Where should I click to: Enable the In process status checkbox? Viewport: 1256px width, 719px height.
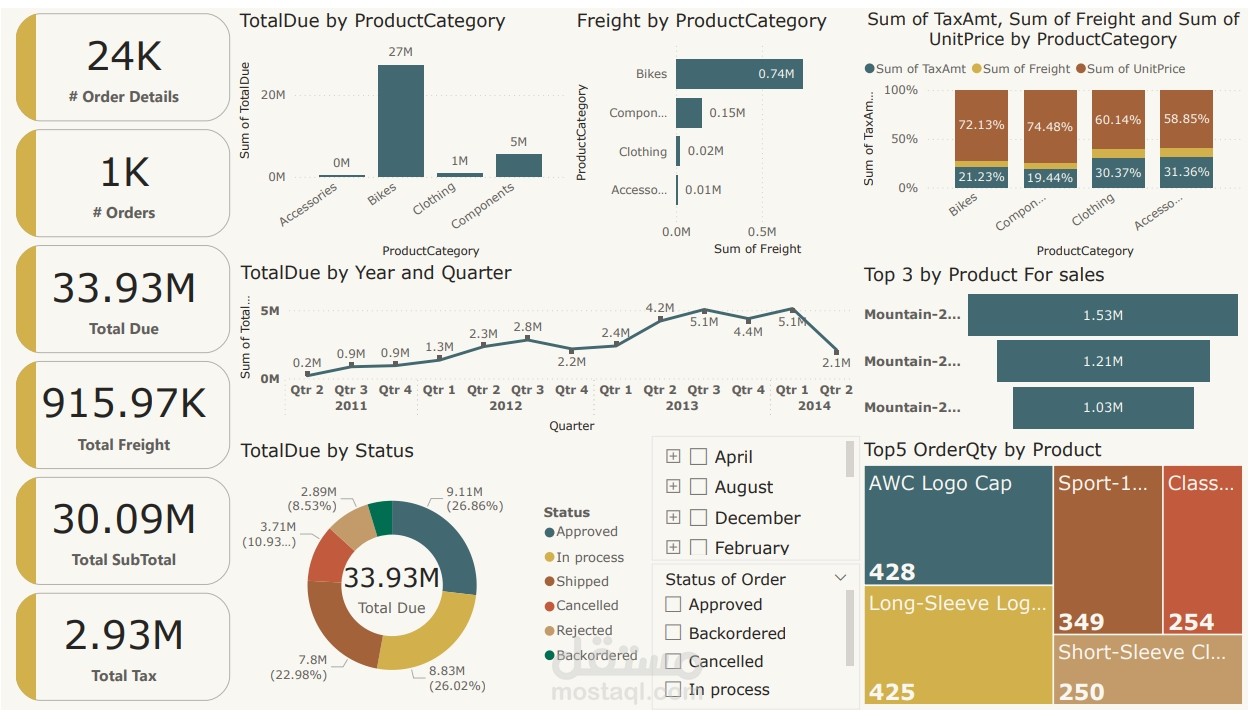(x=675, y=689)
